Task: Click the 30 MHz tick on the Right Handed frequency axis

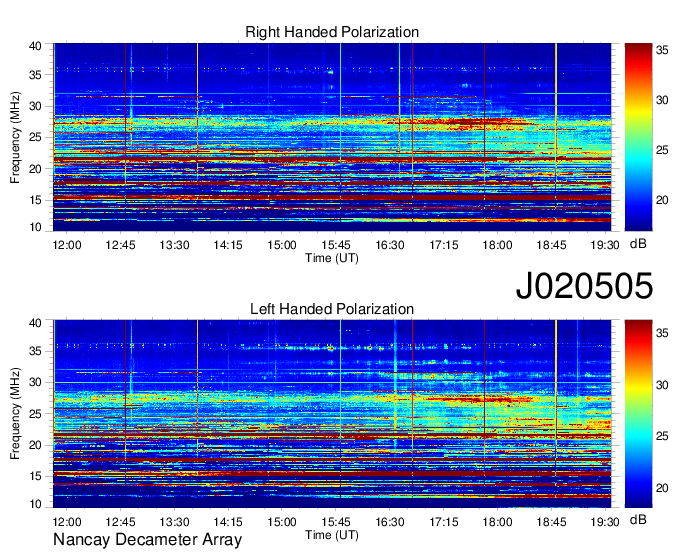Action: coord(35,106)
